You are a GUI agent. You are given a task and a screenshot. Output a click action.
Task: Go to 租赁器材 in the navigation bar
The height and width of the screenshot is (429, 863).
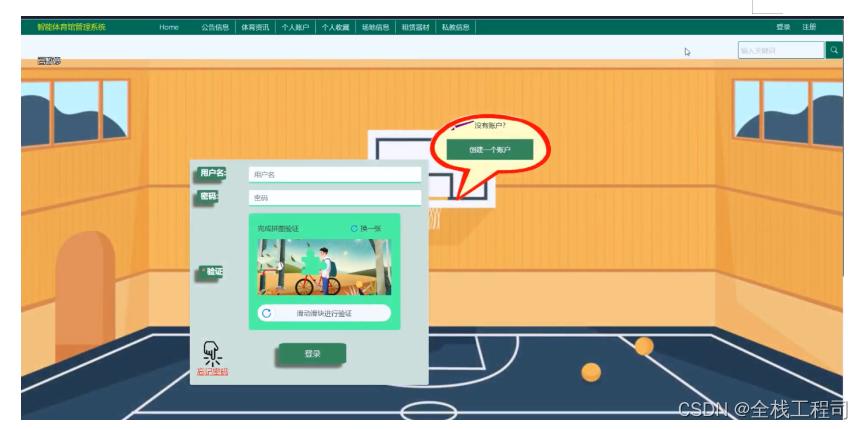pos(416,27)
